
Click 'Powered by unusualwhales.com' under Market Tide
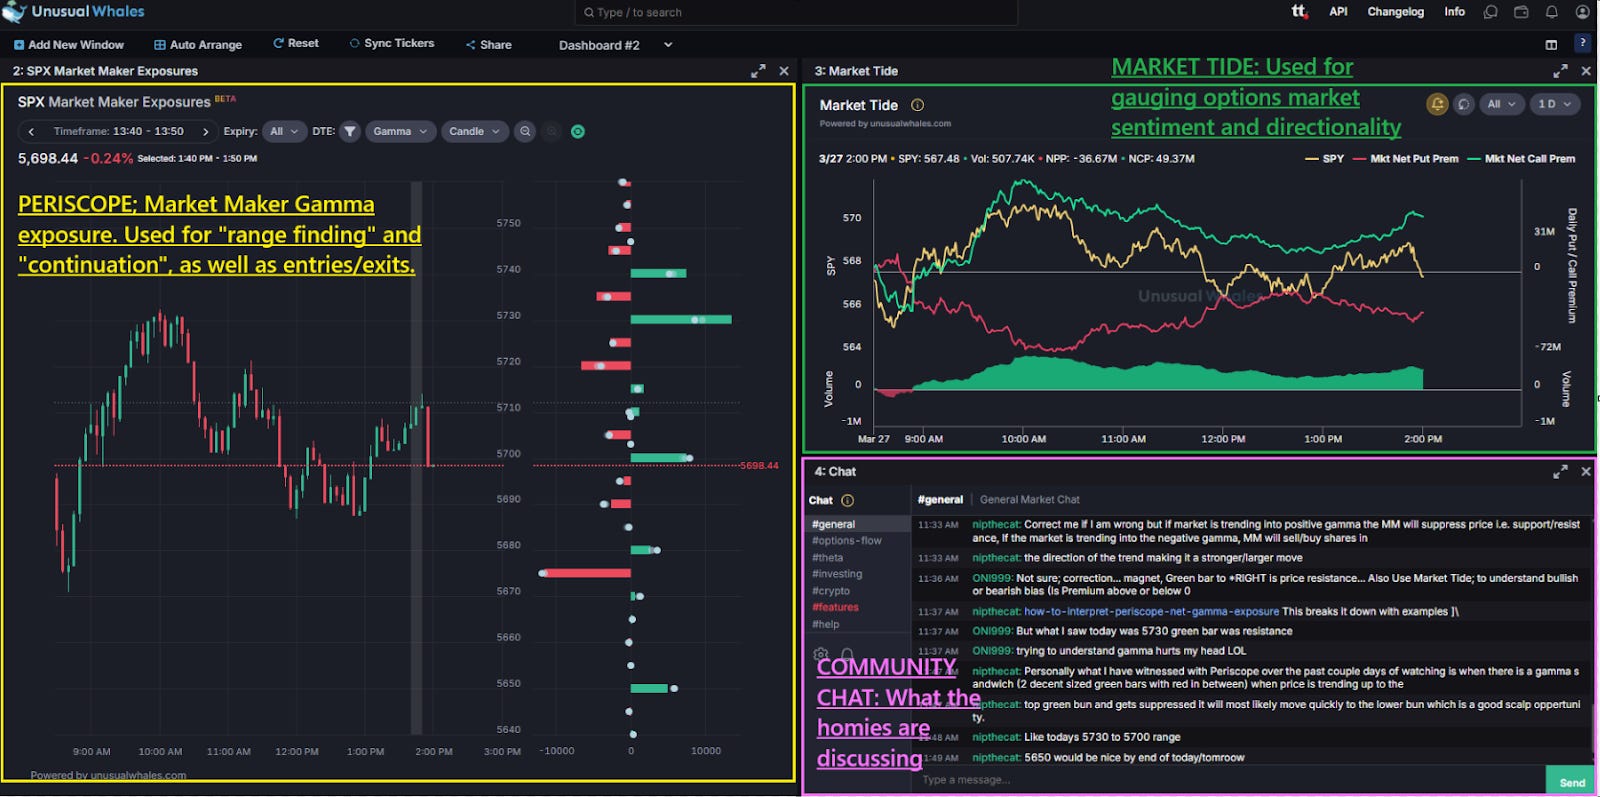885,124
